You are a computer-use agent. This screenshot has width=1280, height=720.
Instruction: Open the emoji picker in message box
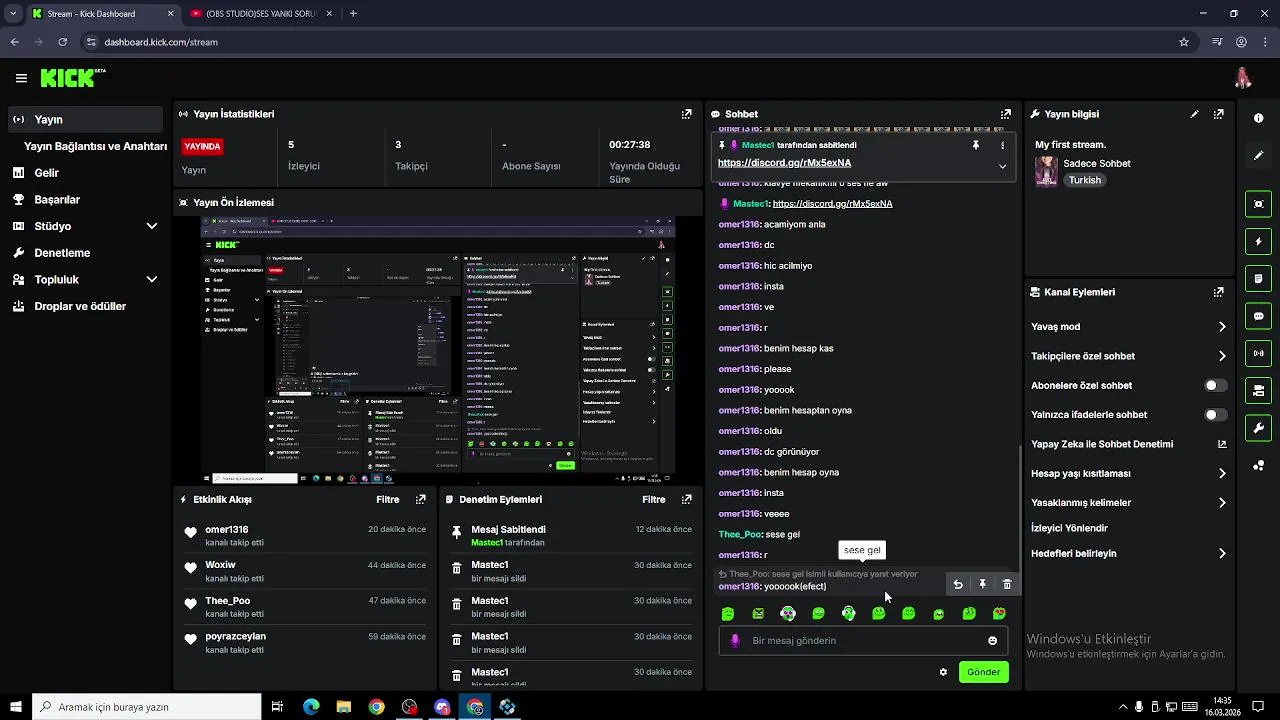click(992, 641)
